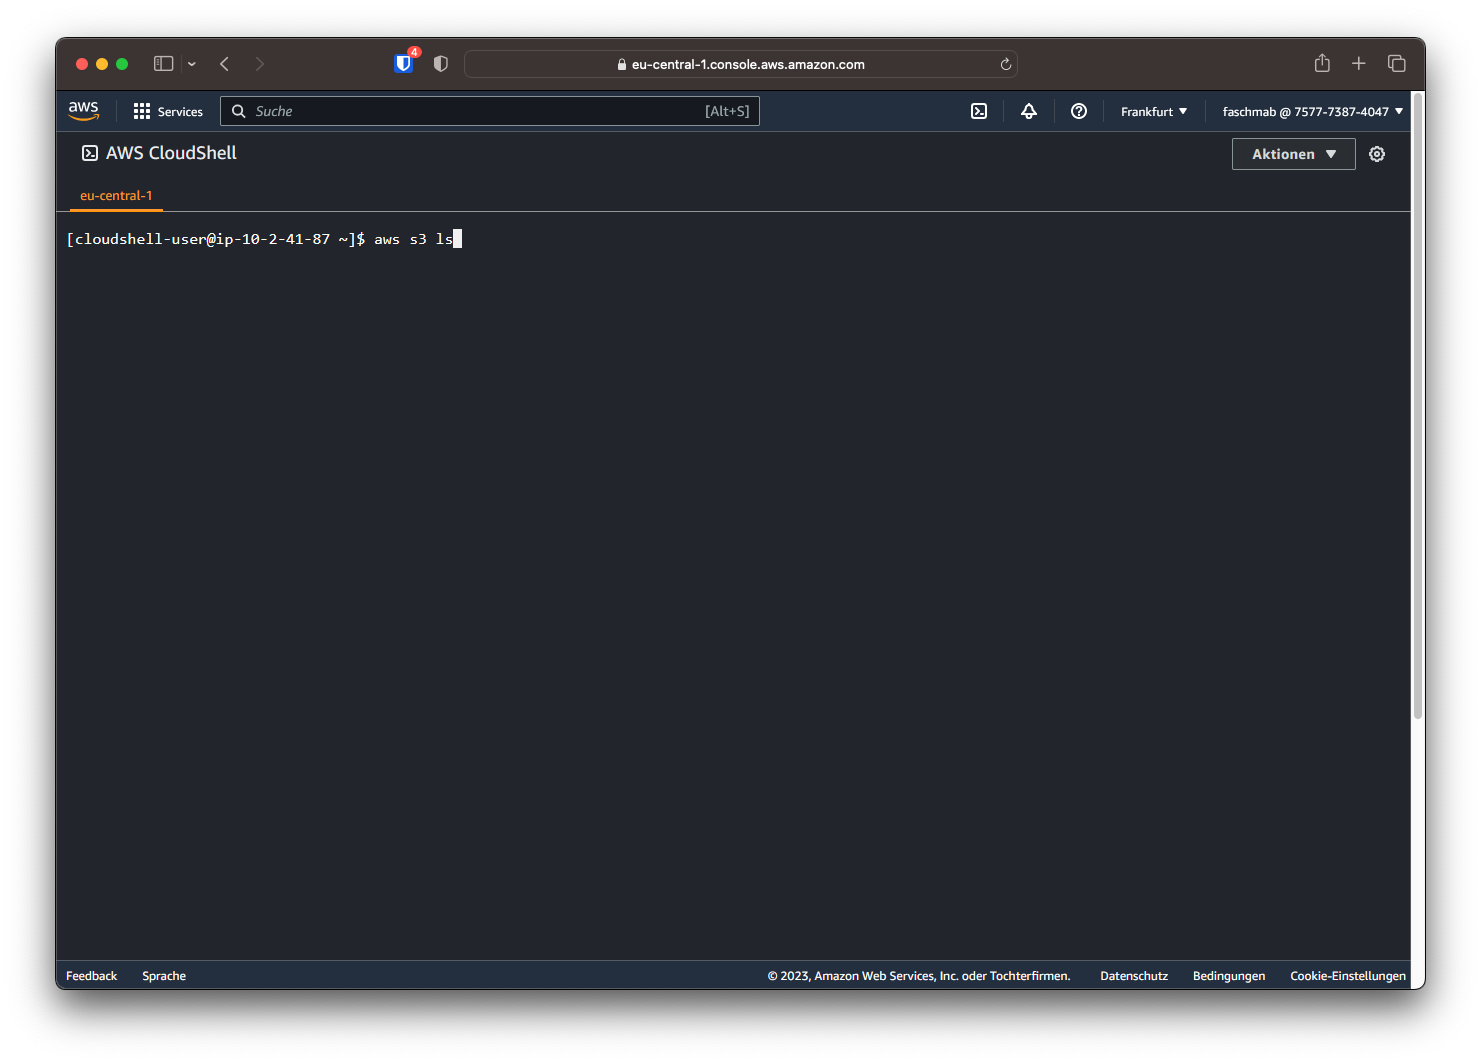Open the Datenschutz link
This screenshot has height=1063, width=1481.
coord(1134,976)
